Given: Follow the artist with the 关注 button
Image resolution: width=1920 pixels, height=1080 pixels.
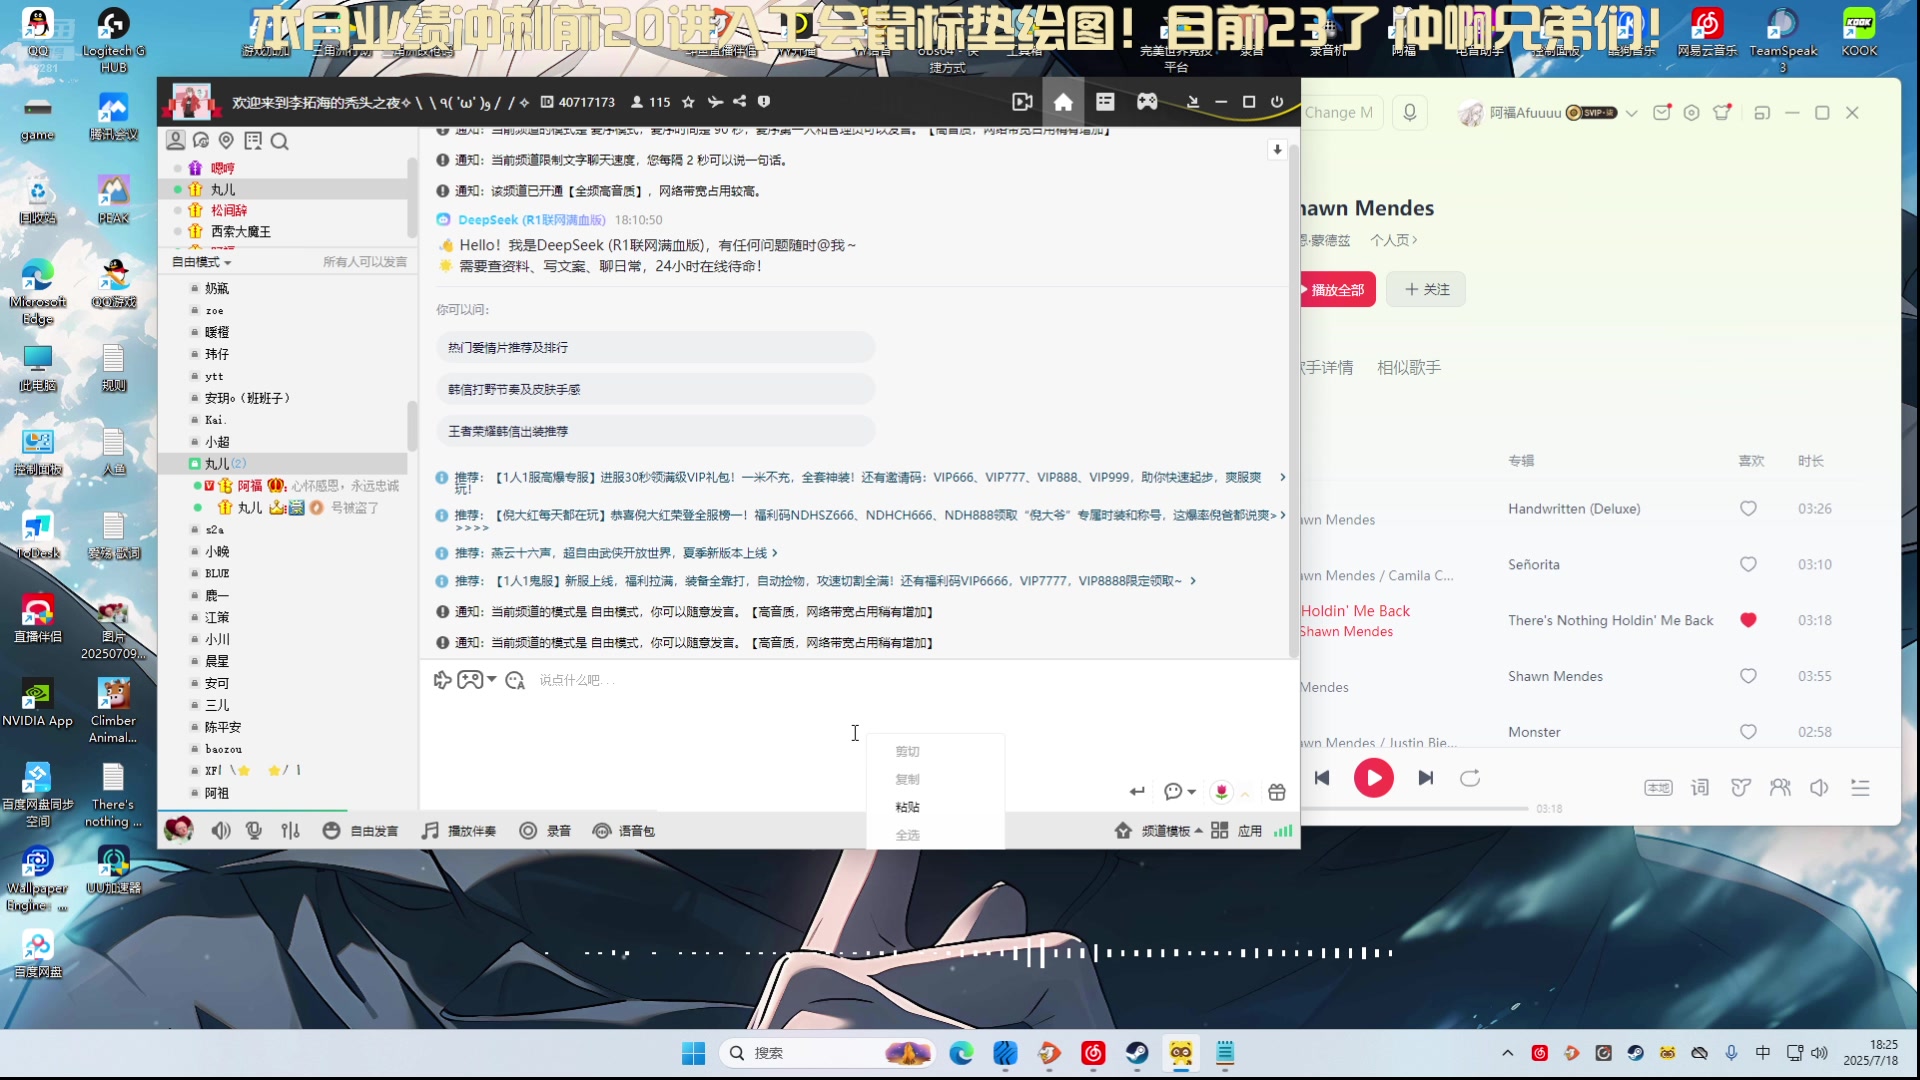Looking at the screenshot, I should [x=1426, y=290].
